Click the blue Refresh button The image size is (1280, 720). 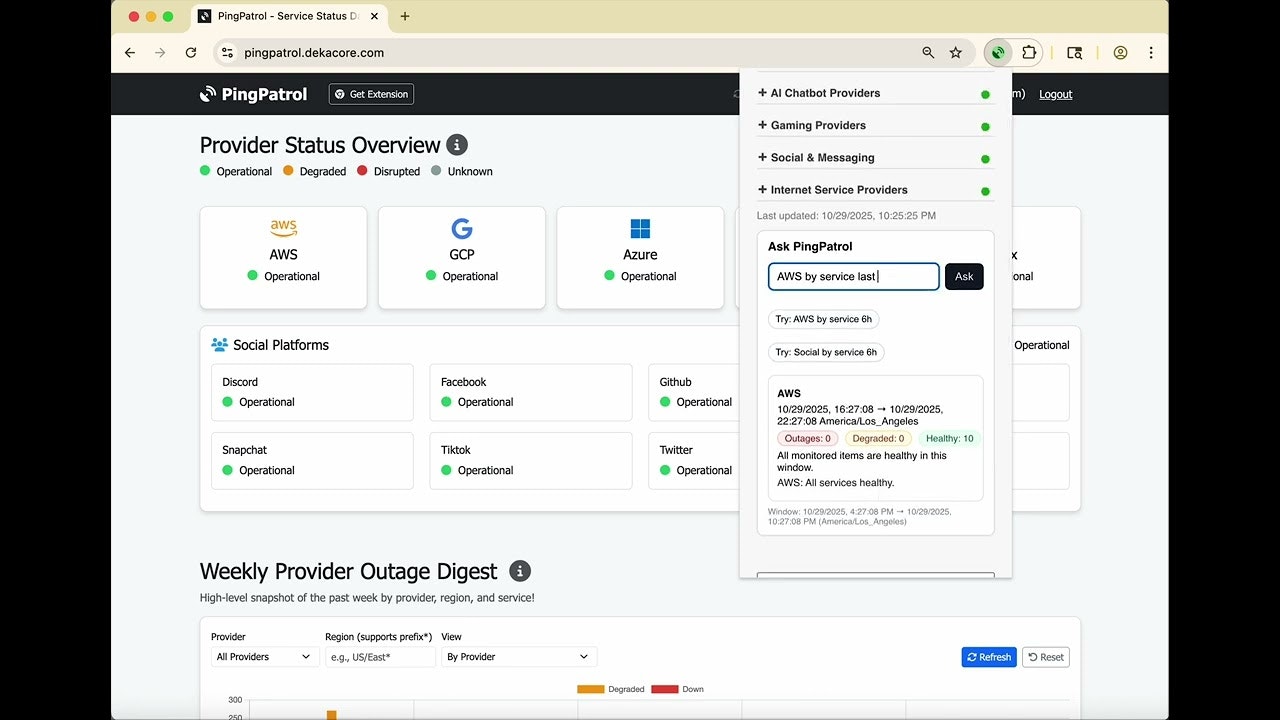click(x=989, y=657)
